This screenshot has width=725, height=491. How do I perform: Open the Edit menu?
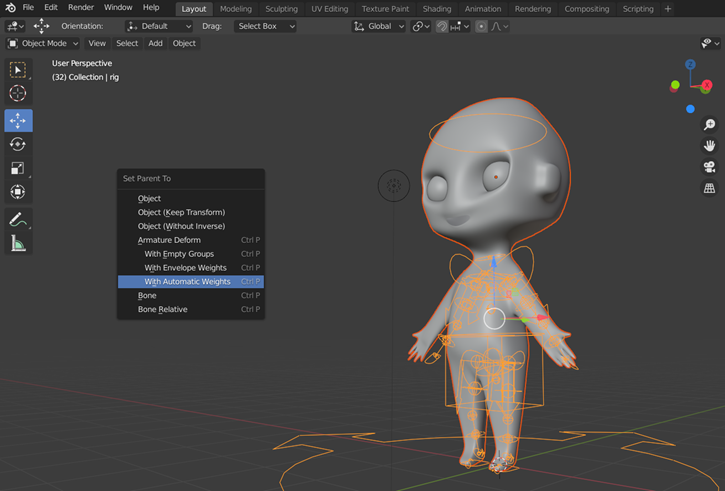pos(51,7)
